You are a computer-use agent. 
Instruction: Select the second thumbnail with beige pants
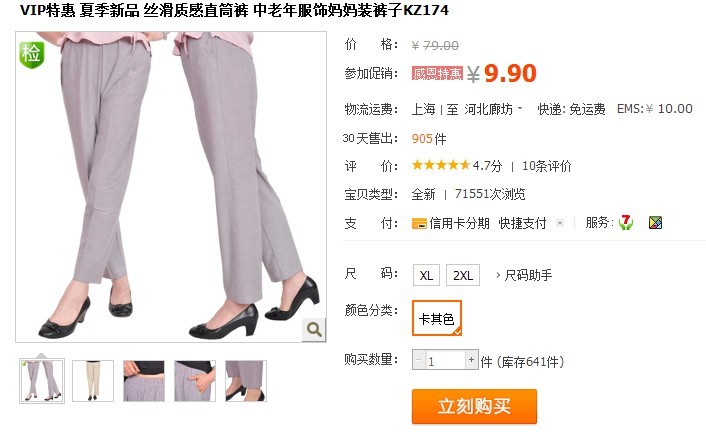click(93, 381)
